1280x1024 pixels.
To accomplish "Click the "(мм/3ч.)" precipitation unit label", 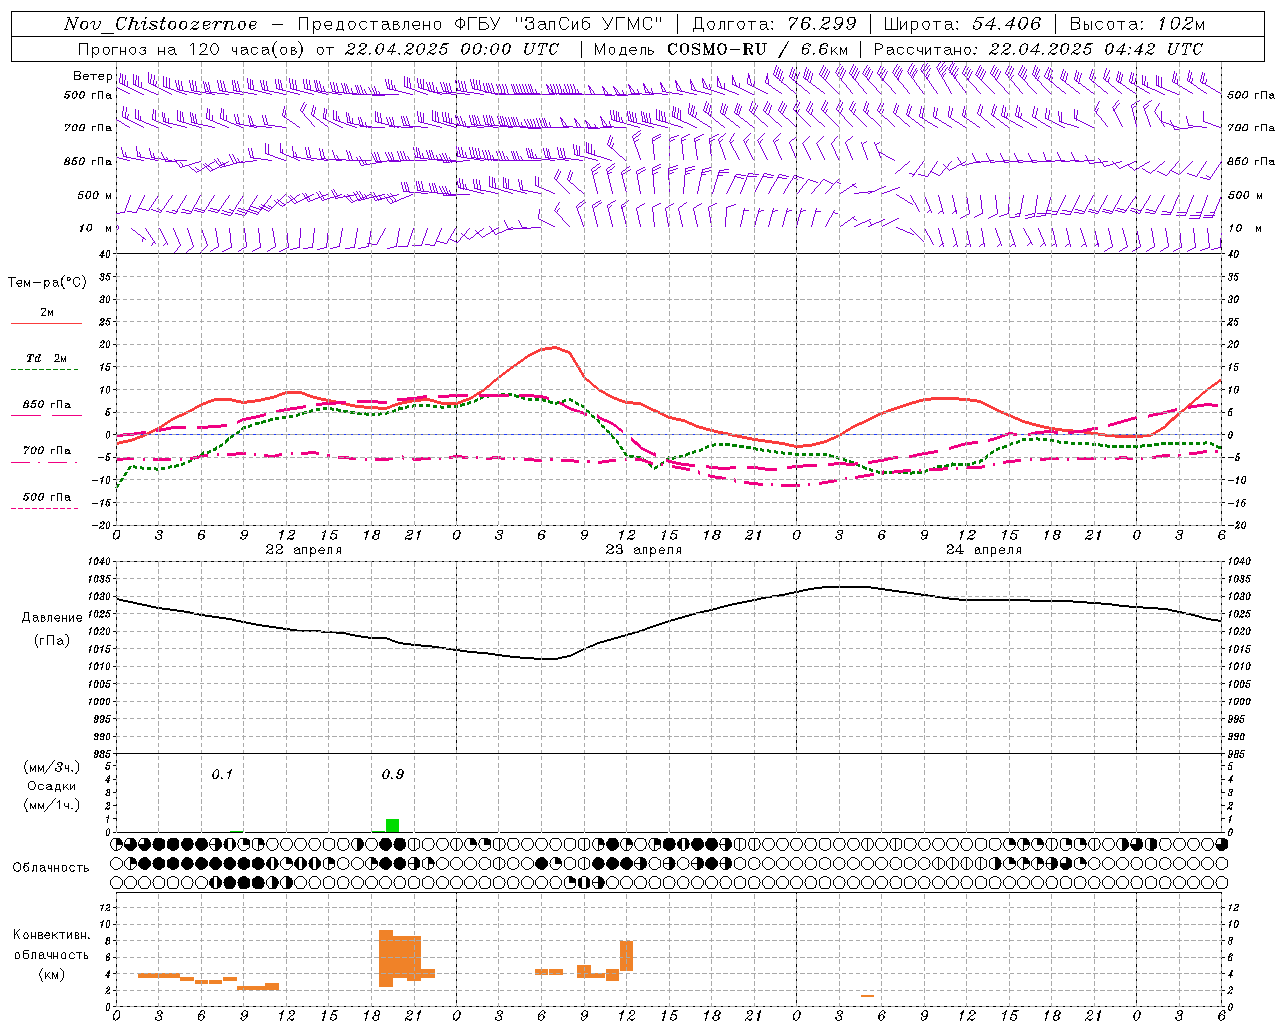I will tap(52, 767).
